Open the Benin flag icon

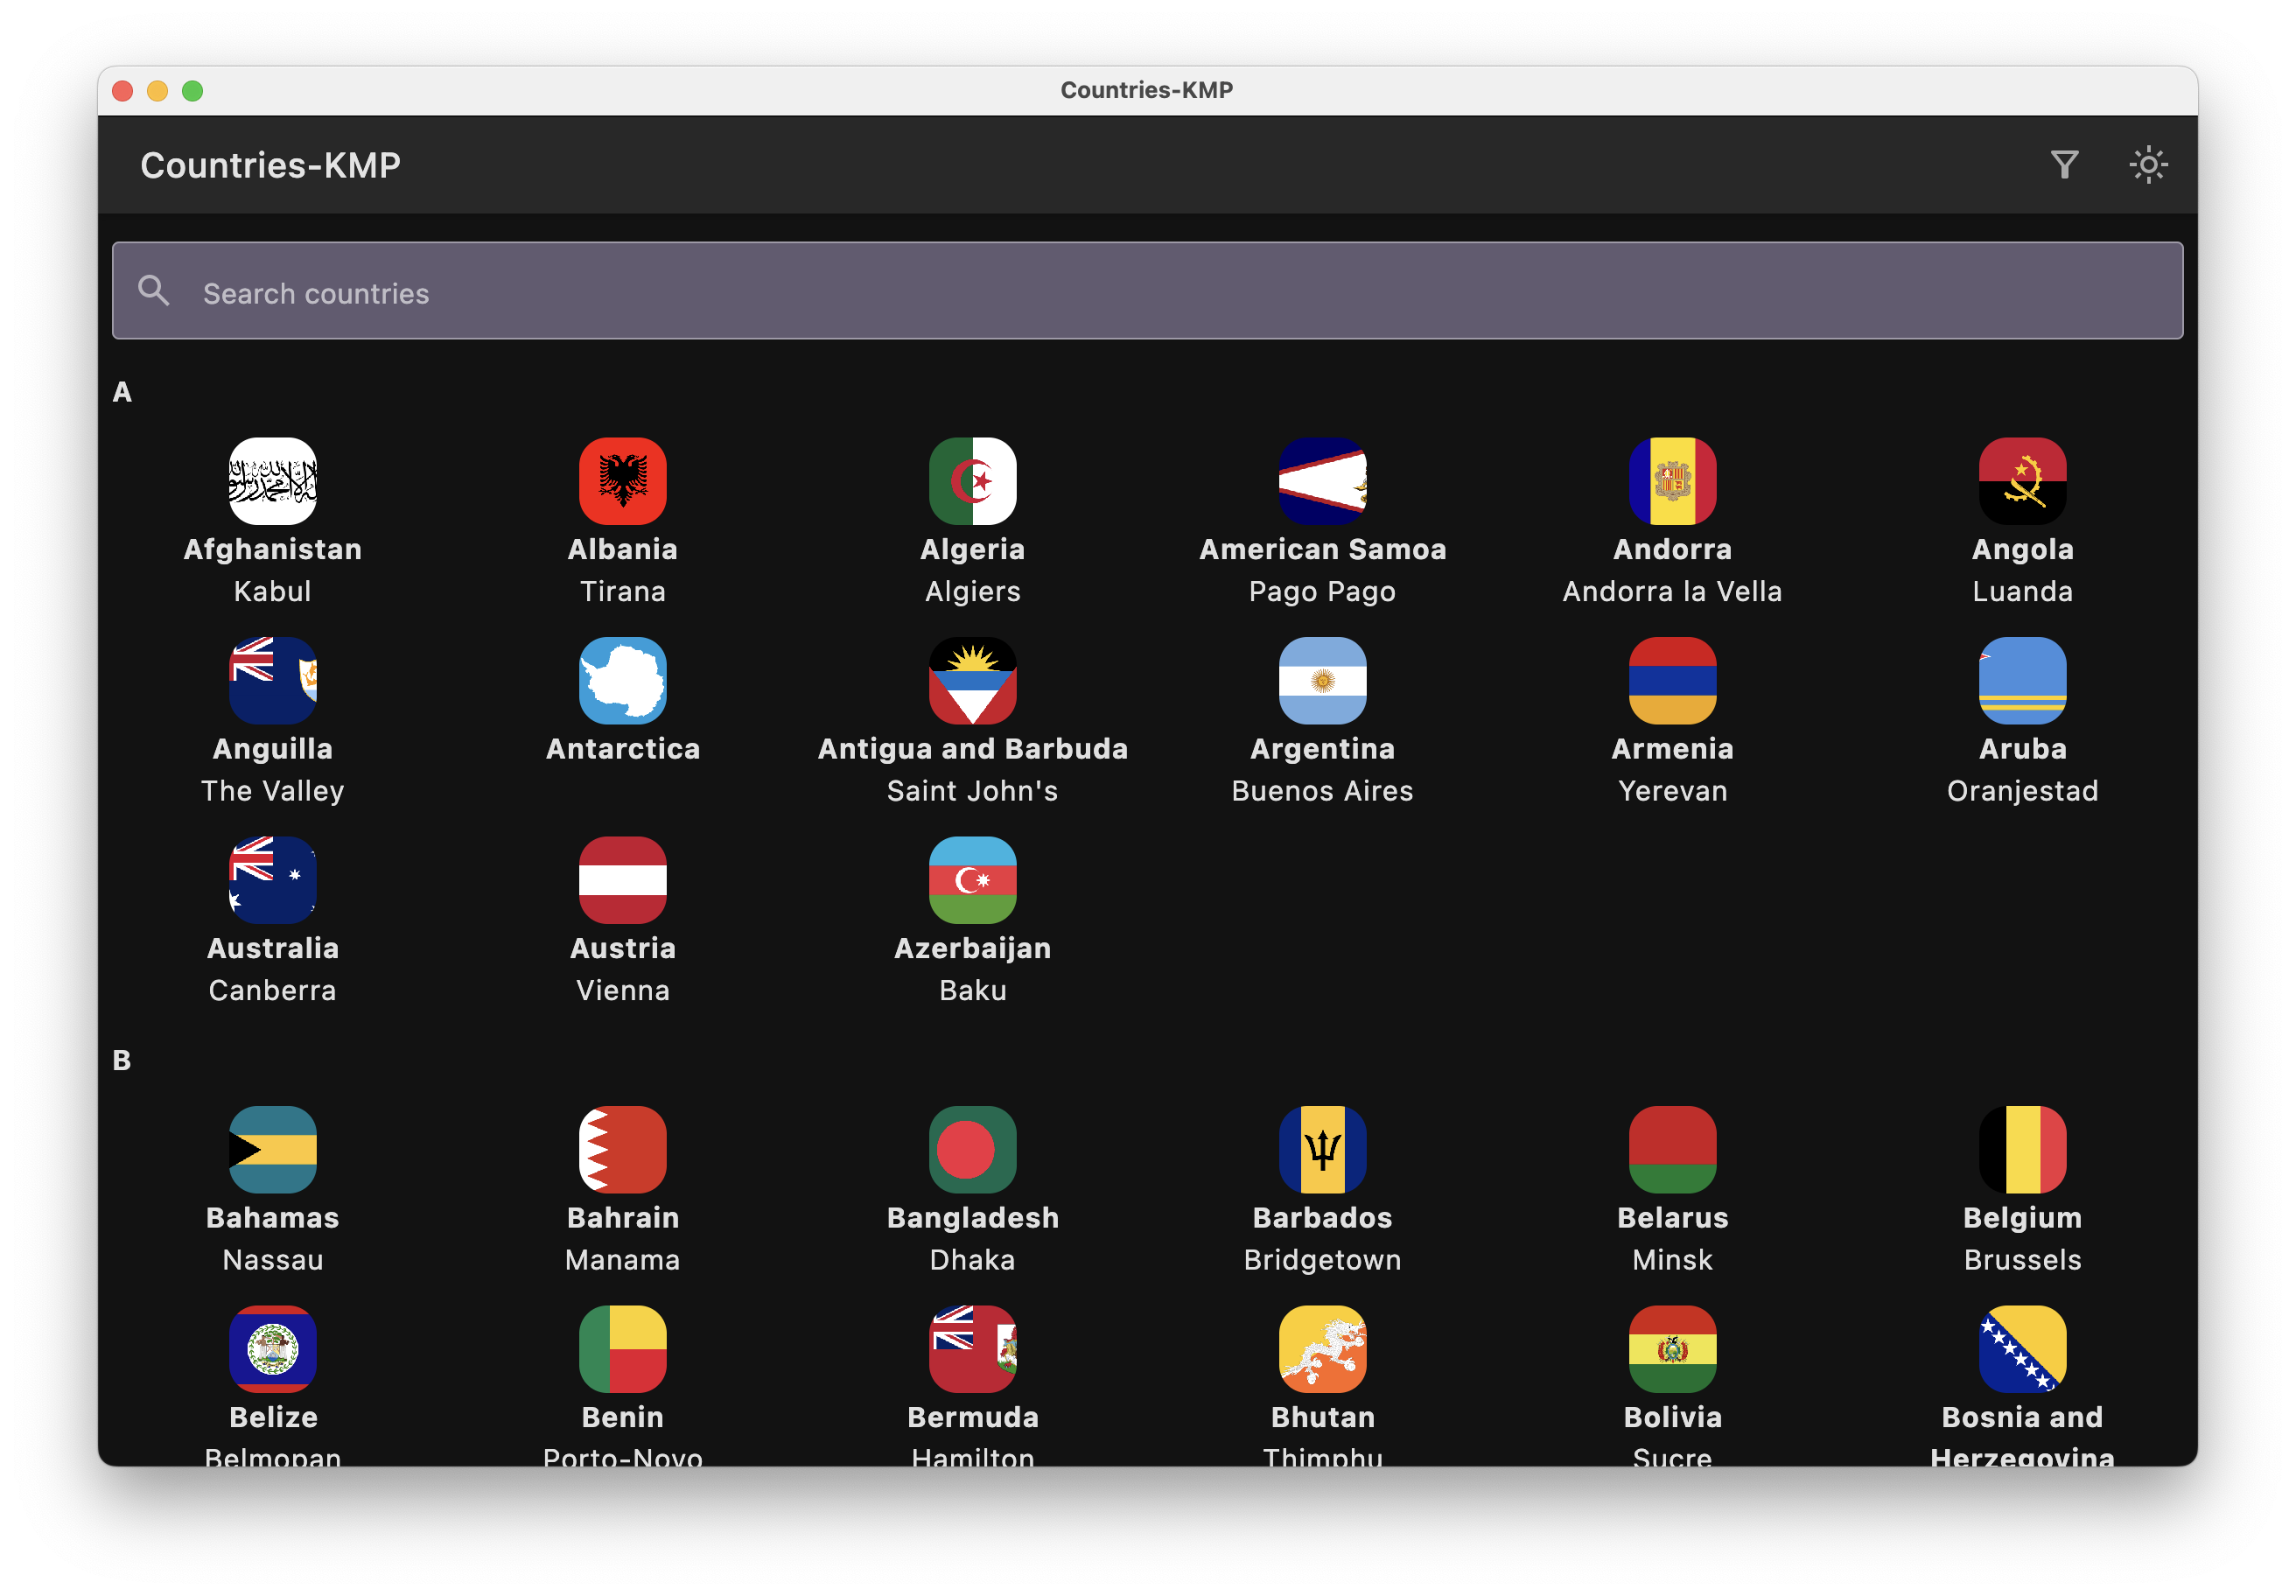click(x=623, y=1349)
